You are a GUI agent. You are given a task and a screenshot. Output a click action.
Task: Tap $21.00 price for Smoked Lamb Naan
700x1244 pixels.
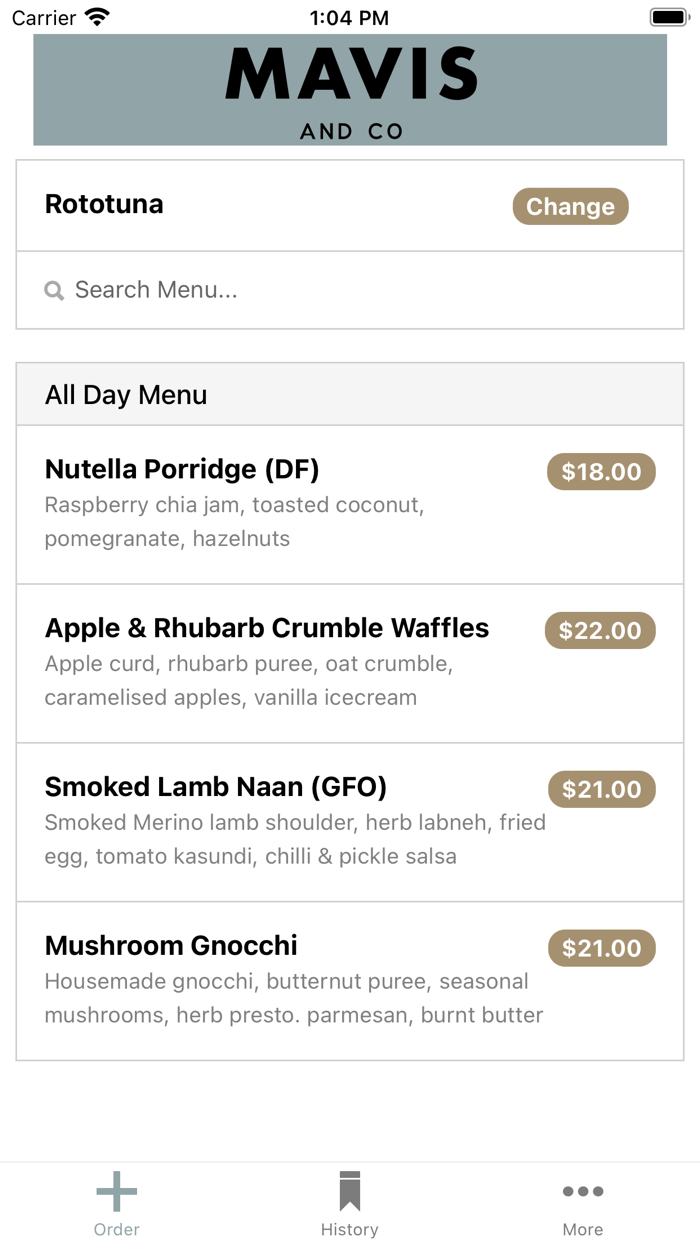[x=601, y=790]
